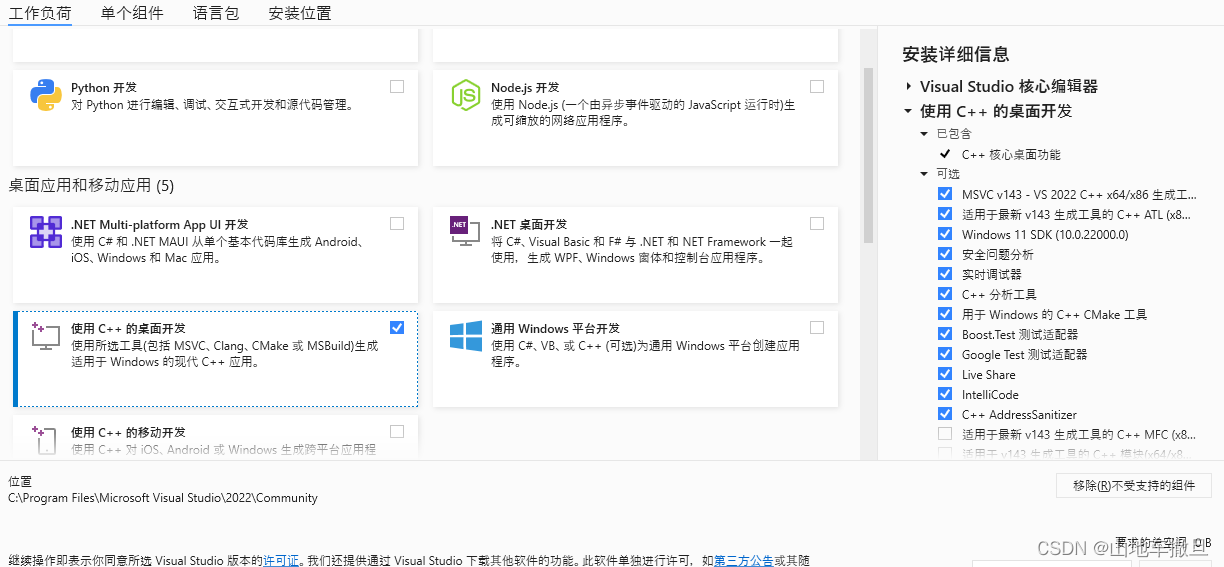Click the C++ mobile development icon
Image resolution: width=1224 pixels, height=567 pixels.
click(x=44, y=441)
